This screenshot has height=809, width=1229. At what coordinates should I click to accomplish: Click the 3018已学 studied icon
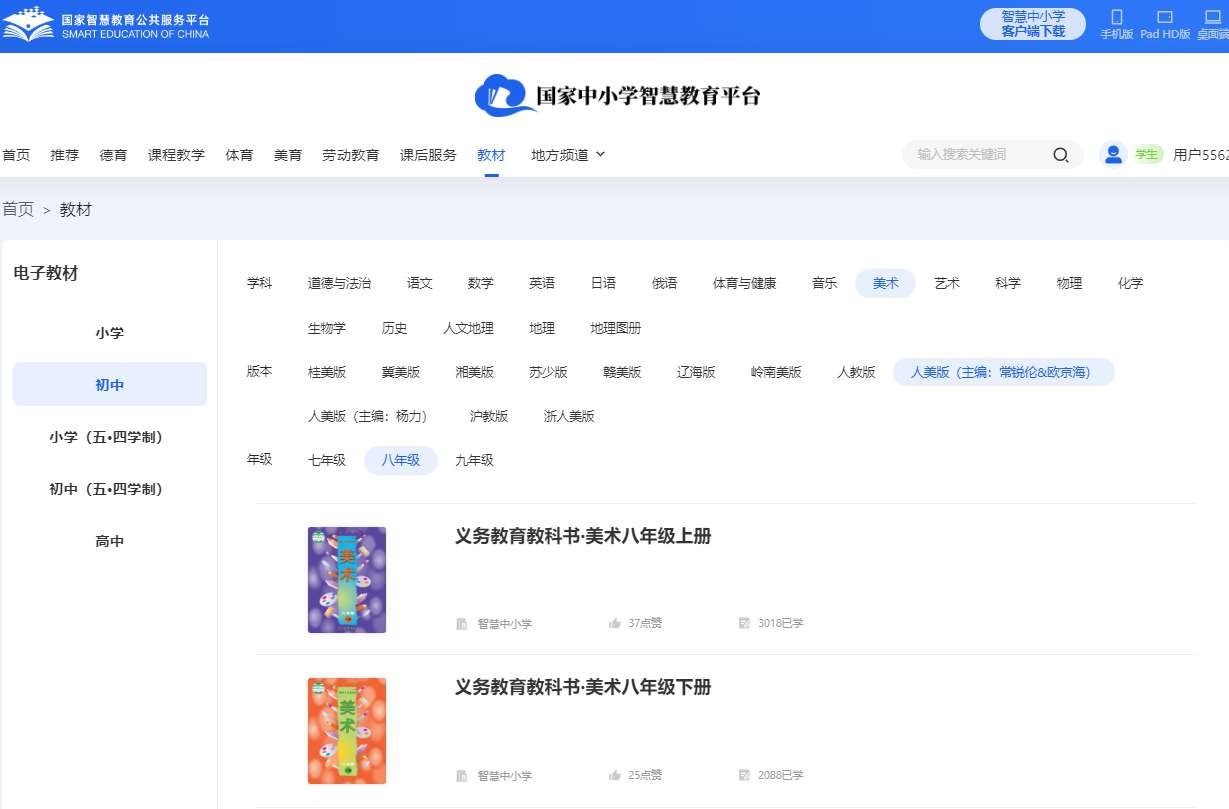tap(744, 623)
